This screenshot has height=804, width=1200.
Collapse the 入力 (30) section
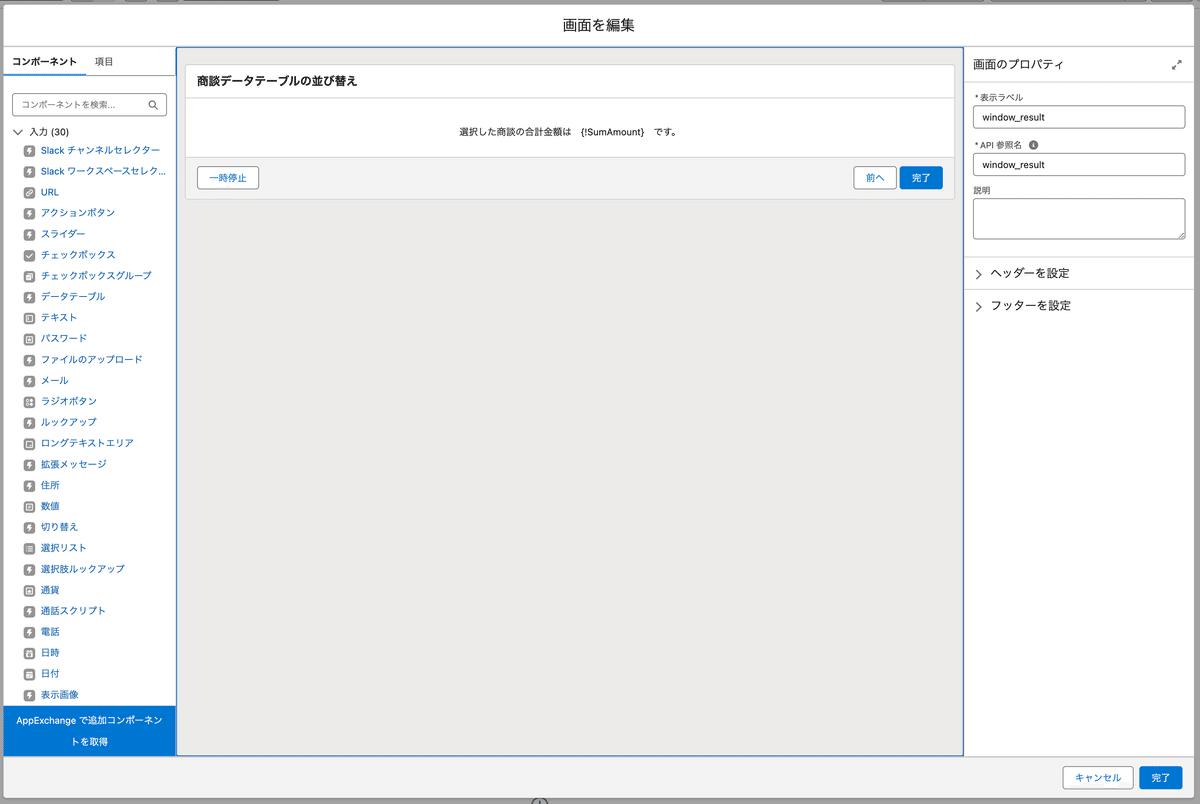coord(18,132)
